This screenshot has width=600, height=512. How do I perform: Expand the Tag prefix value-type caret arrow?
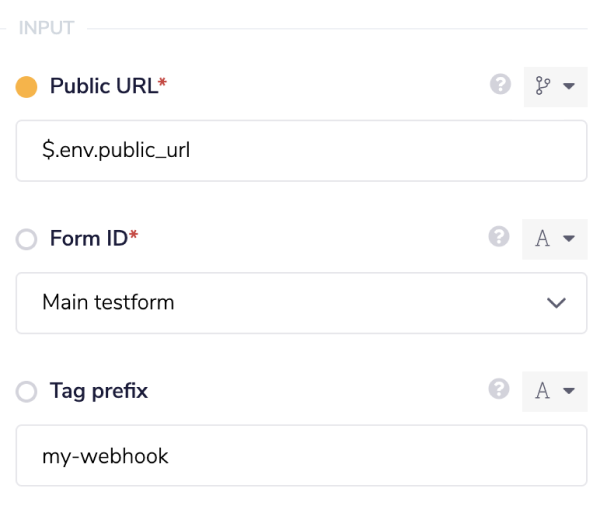[569, 391]
